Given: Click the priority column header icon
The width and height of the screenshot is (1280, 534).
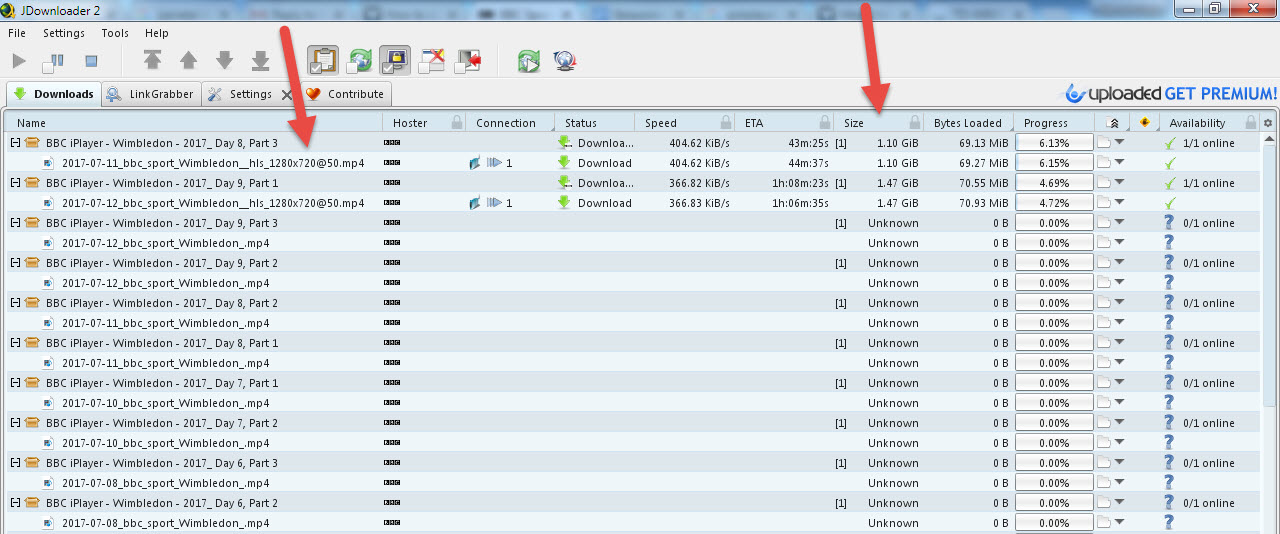Looking at the screenshot, I should pyautogui.click(x=1114, y=123).
